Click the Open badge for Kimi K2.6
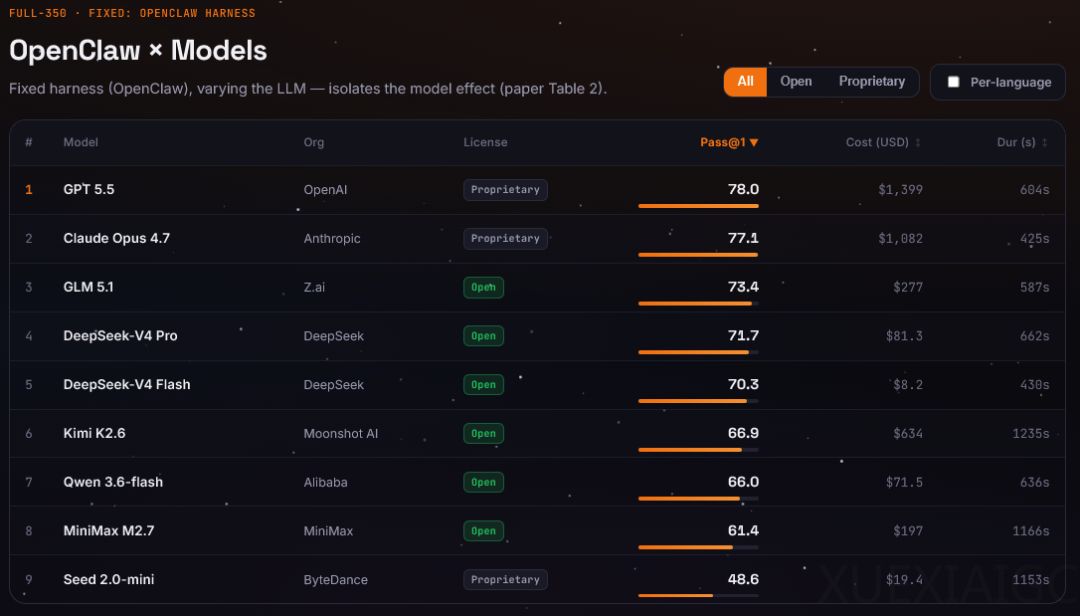 click(483, 433)
